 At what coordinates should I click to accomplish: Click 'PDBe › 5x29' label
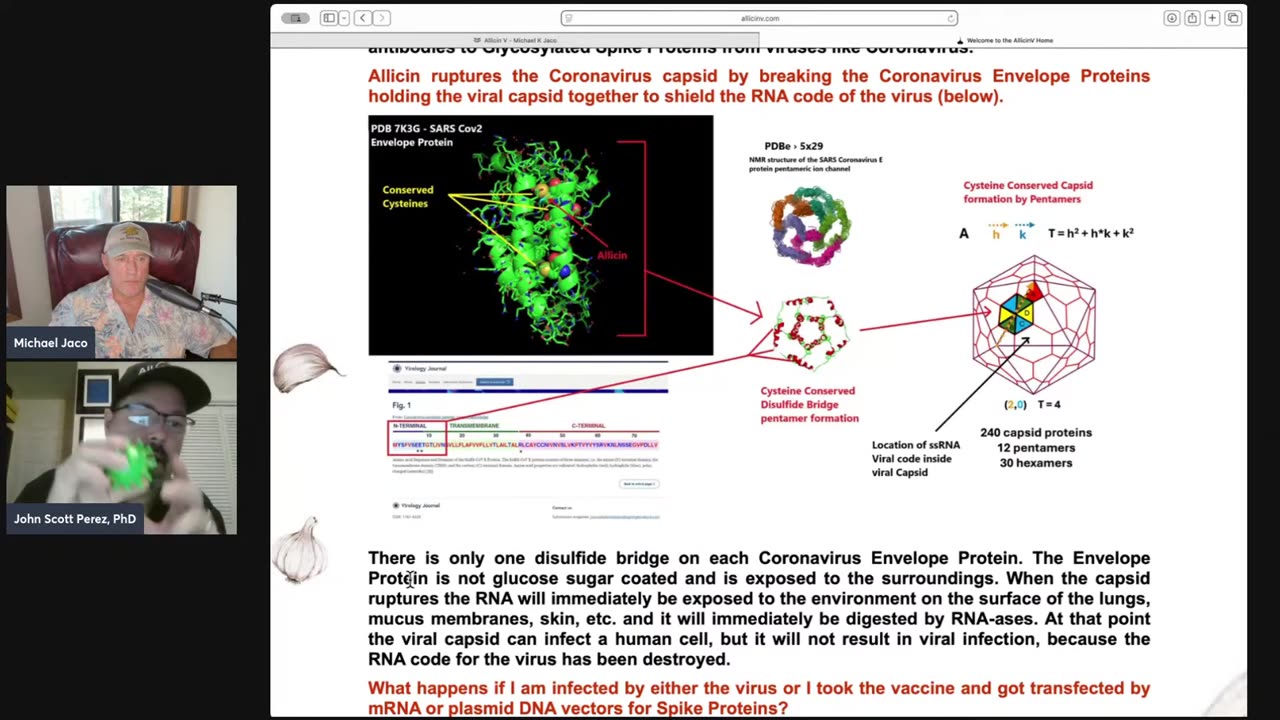pos(793,146)
